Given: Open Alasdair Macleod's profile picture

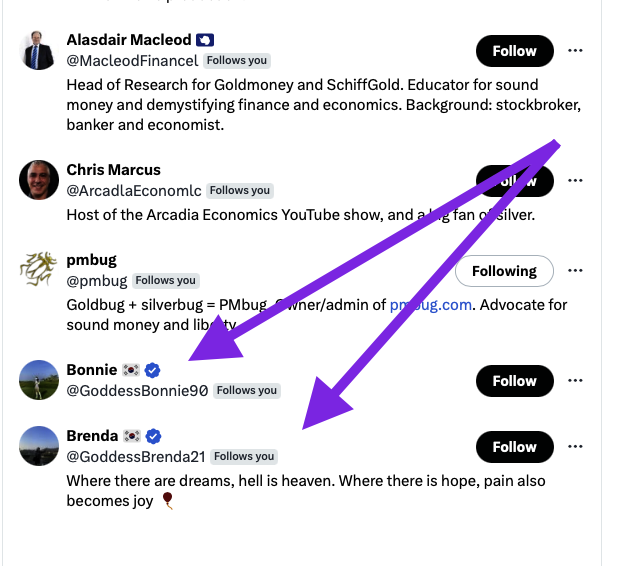Looking at the screenshot, I should coord(39,50).
